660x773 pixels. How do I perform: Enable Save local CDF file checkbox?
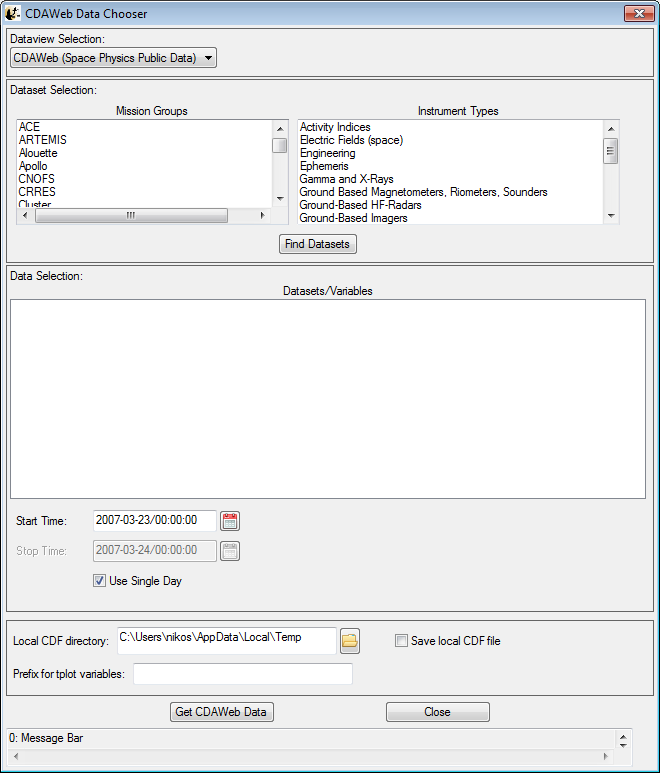click(x=401, y=641)
